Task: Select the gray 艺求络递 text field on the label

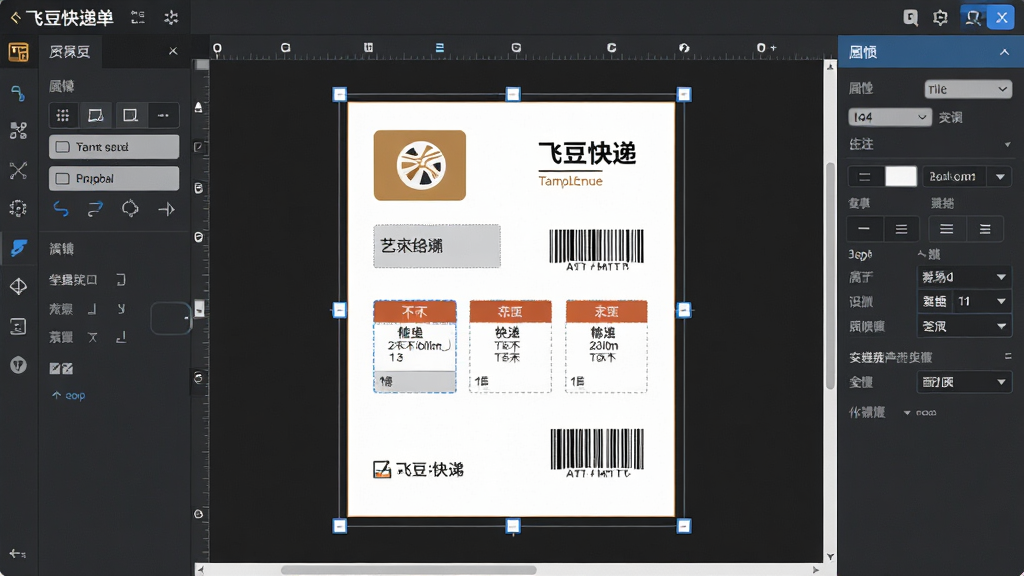Action: pyautogui.click(x=437, y=246)
